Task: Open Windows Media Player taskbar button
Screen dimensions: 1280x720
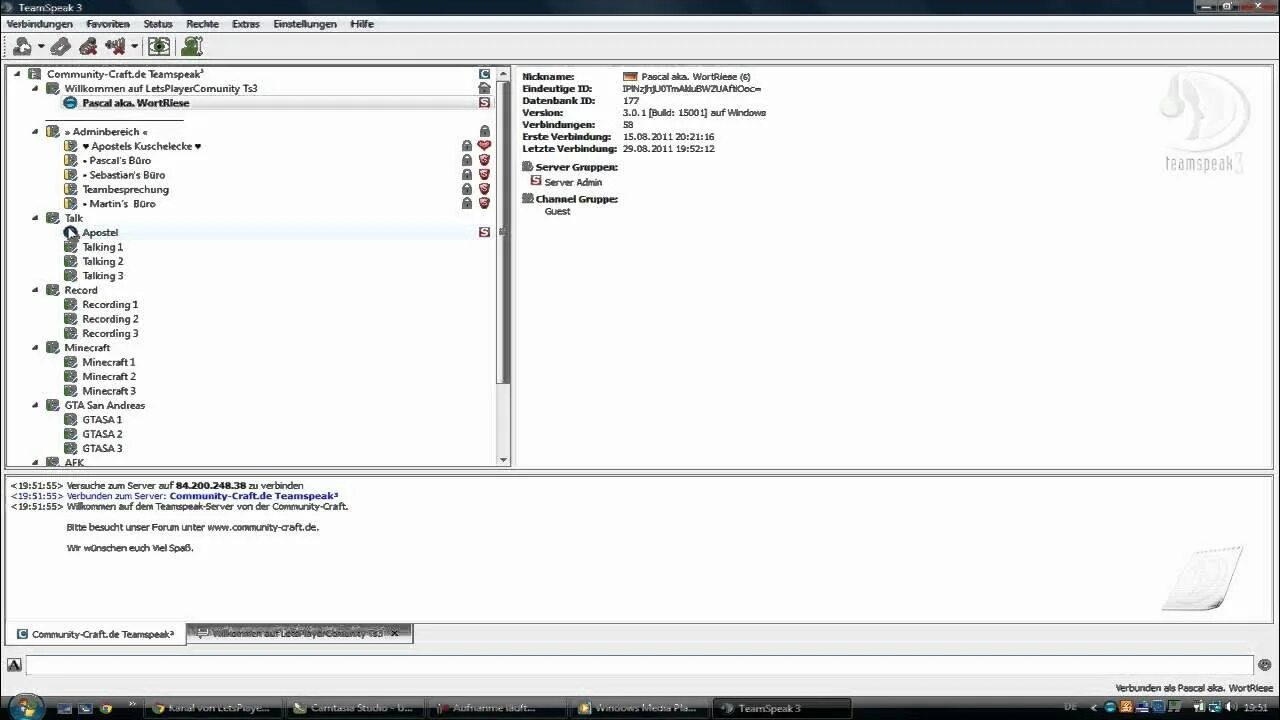Action: coord(638,708)
